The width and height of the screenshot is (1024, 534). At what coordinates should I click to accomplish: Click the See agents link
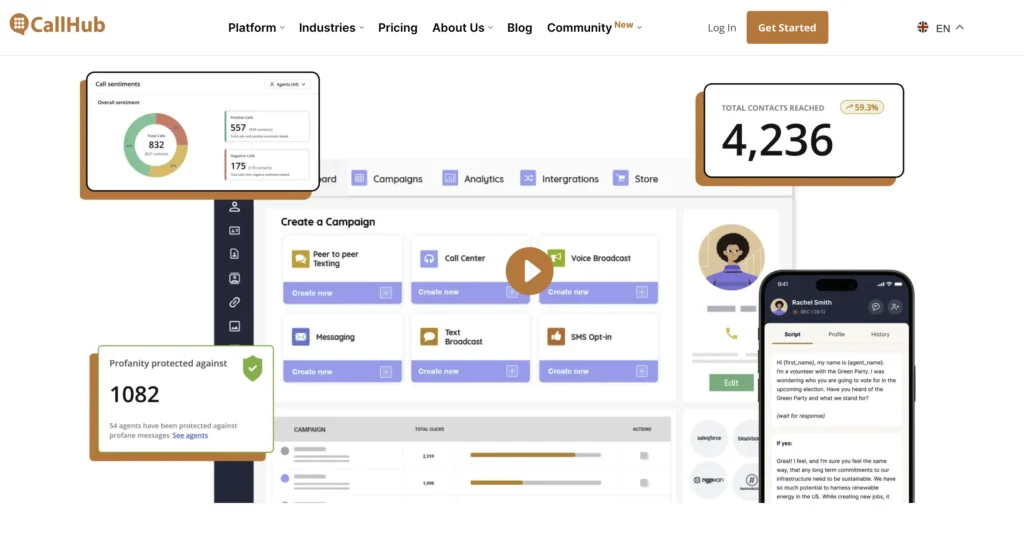190,436
